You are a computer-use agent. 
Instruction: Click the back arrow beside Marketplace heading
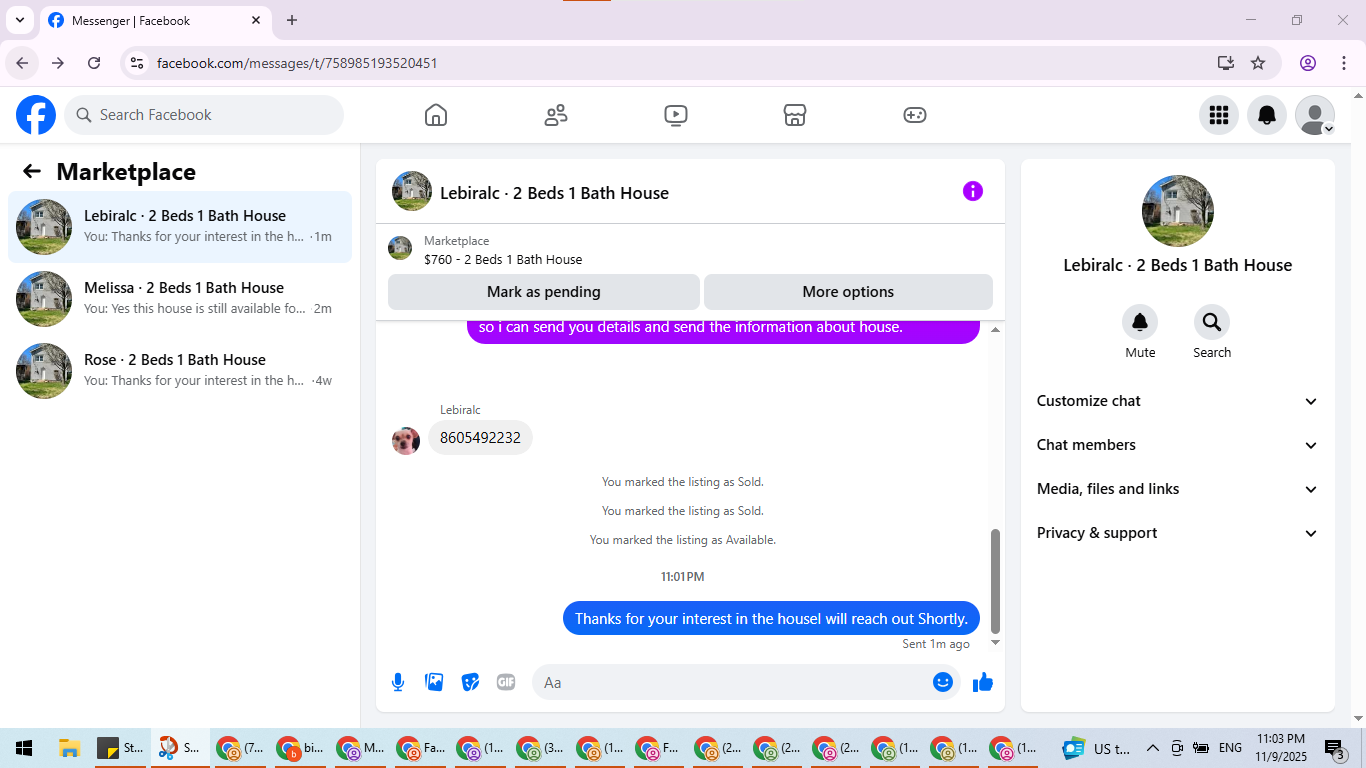tap(32, 171)
